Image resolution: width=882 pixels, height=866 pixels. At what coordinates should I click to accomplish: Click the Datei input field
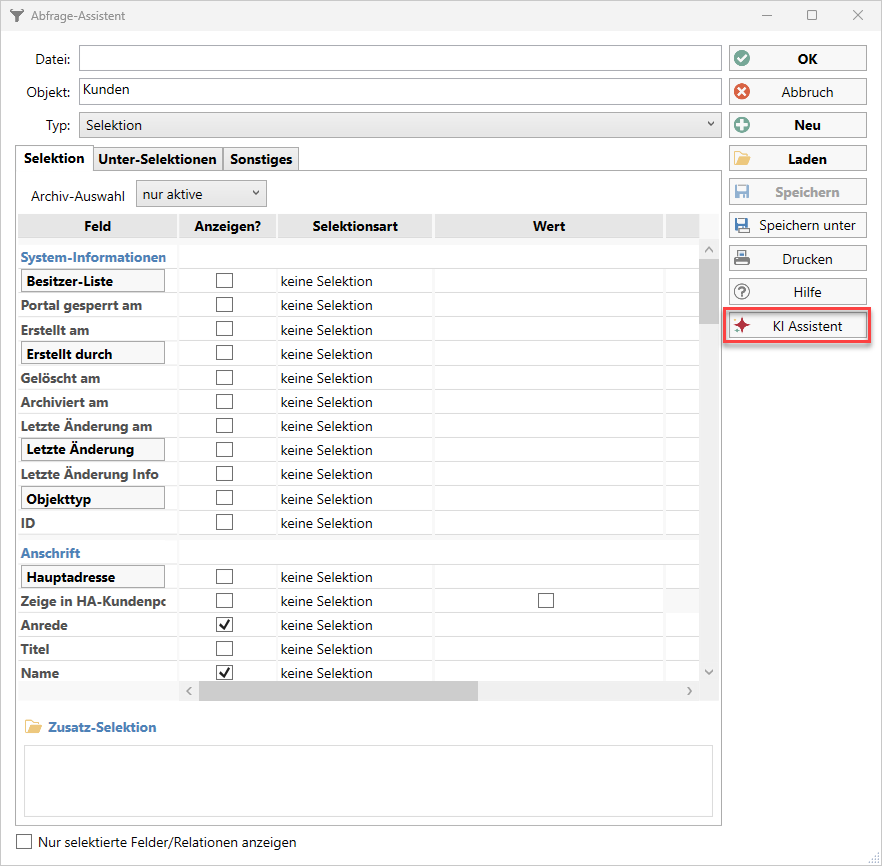400,58
